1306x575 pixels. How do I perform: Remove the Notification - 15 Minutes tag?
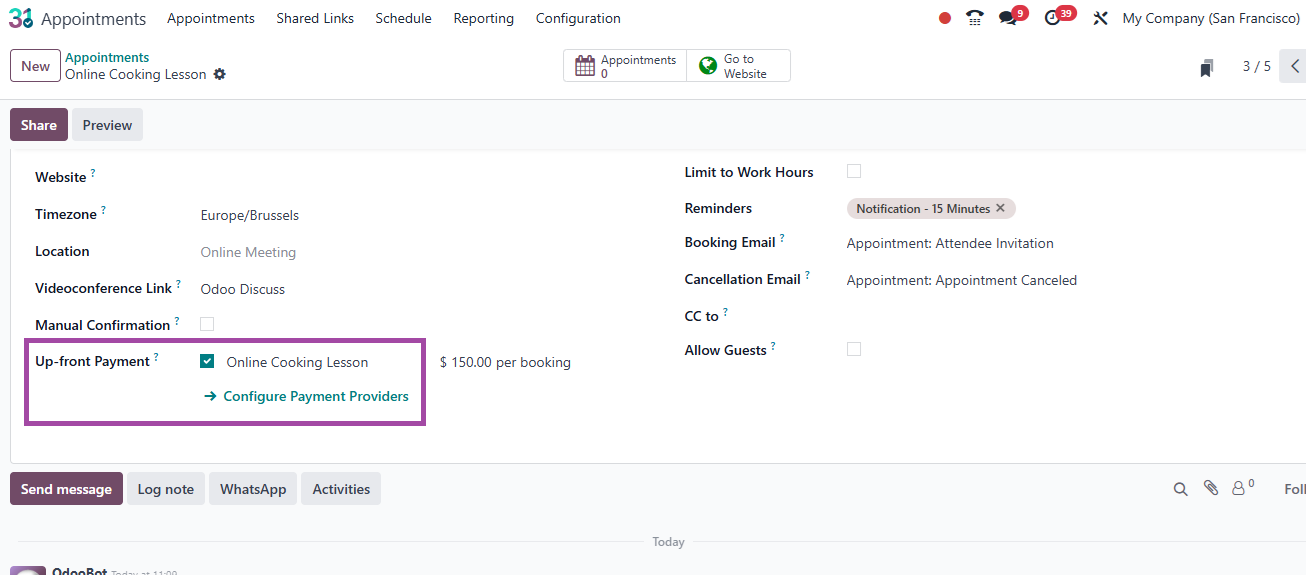pyautogui.click(x=1001, y=208)
